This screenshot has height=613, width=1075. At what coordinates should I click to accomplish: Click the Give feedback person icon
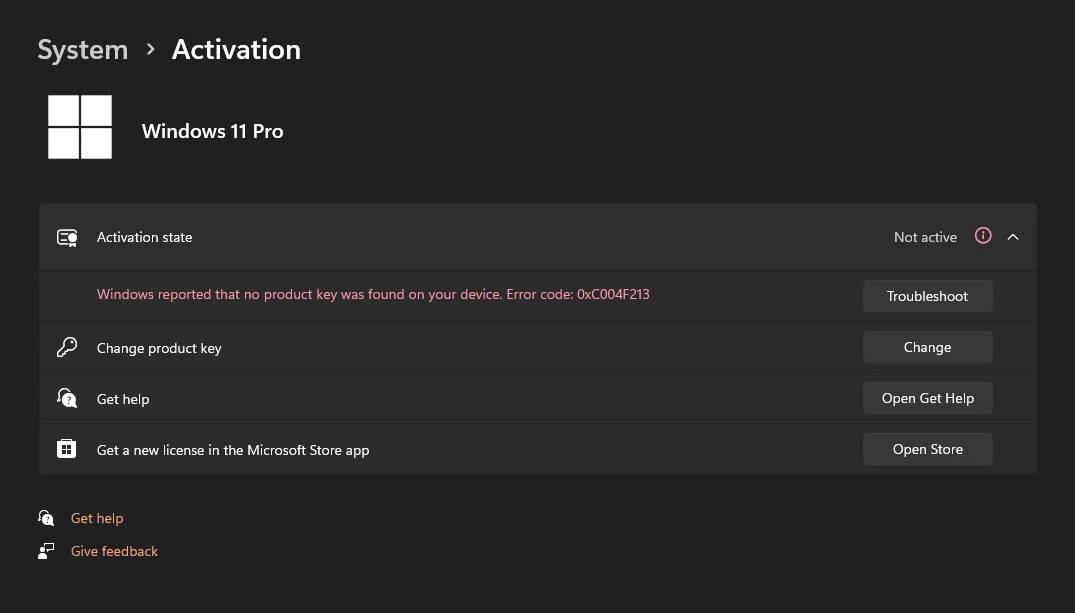point(46,551)
